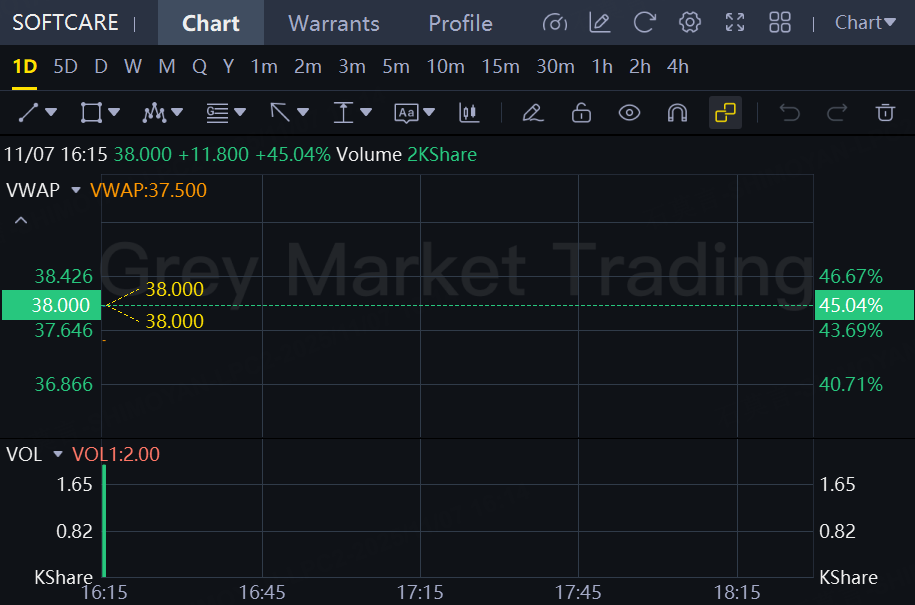Toggle the magnet snap mode
The height and width of the screenshot is (605, 915).
coord(677,113)
